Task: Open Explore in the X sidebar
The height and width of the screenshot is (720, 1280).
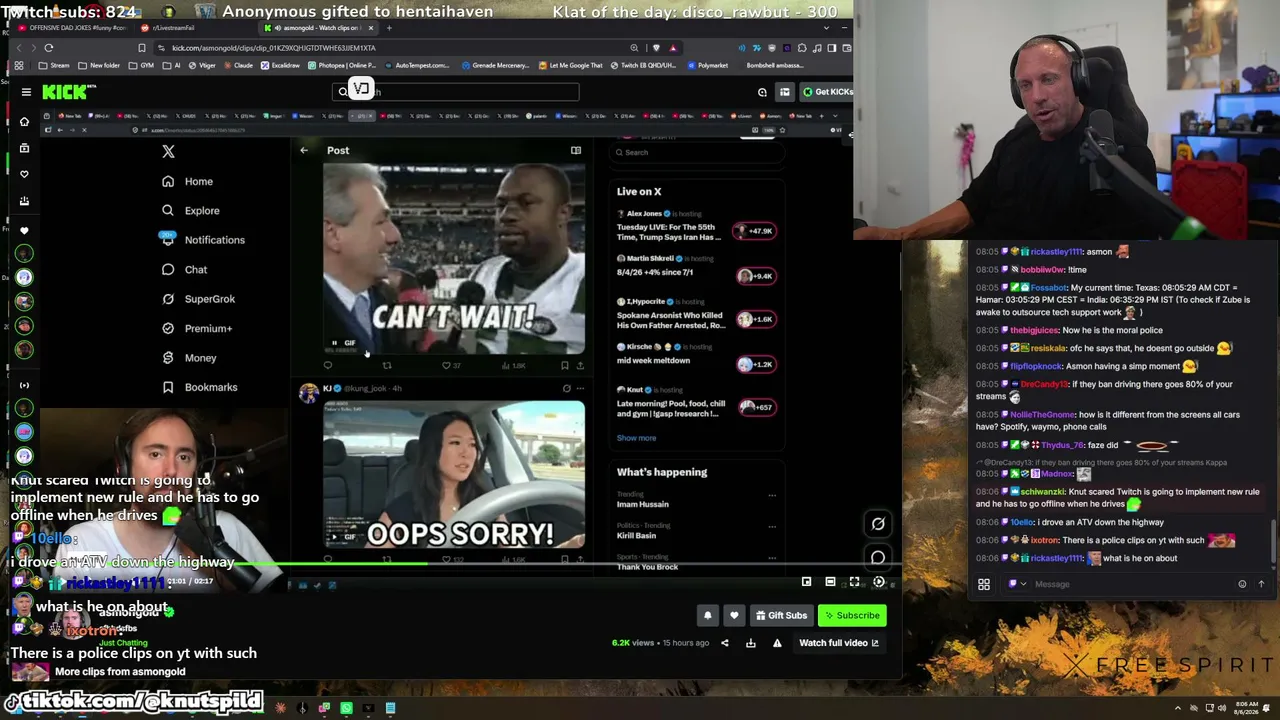Action: (190, 210)
